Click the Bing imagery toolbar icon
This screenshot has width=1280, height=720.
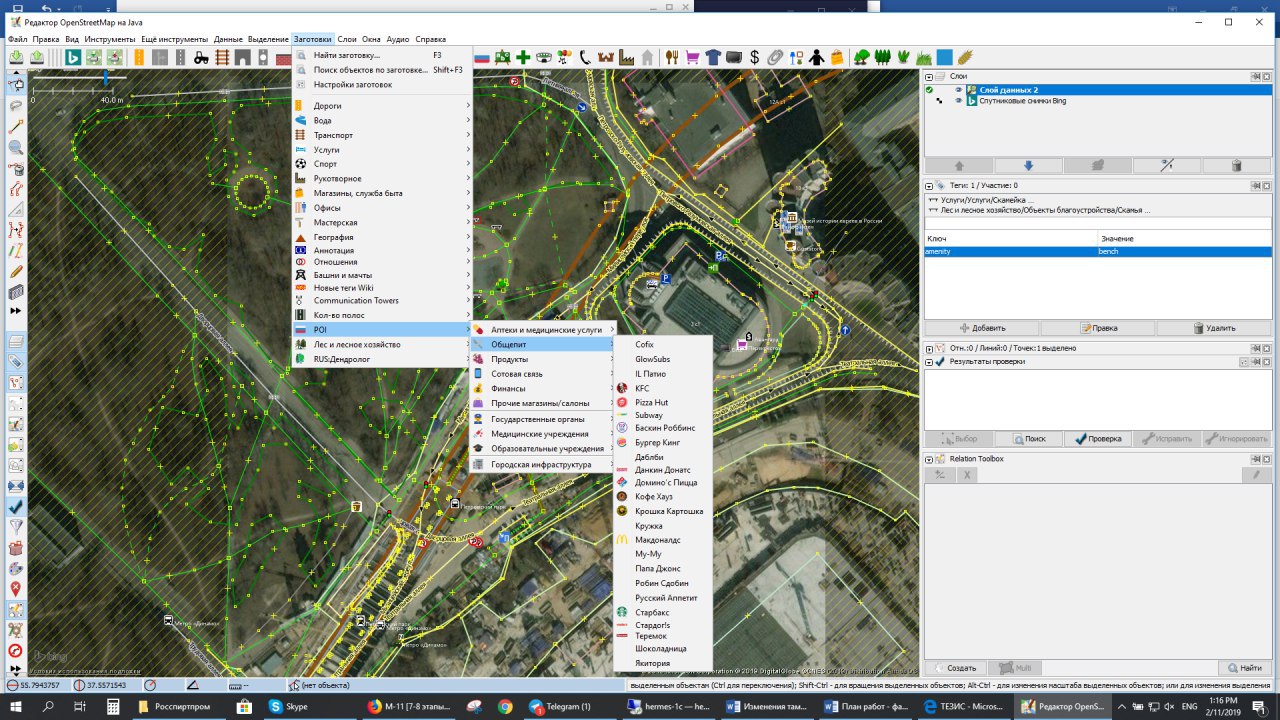[x=73, y=57]
